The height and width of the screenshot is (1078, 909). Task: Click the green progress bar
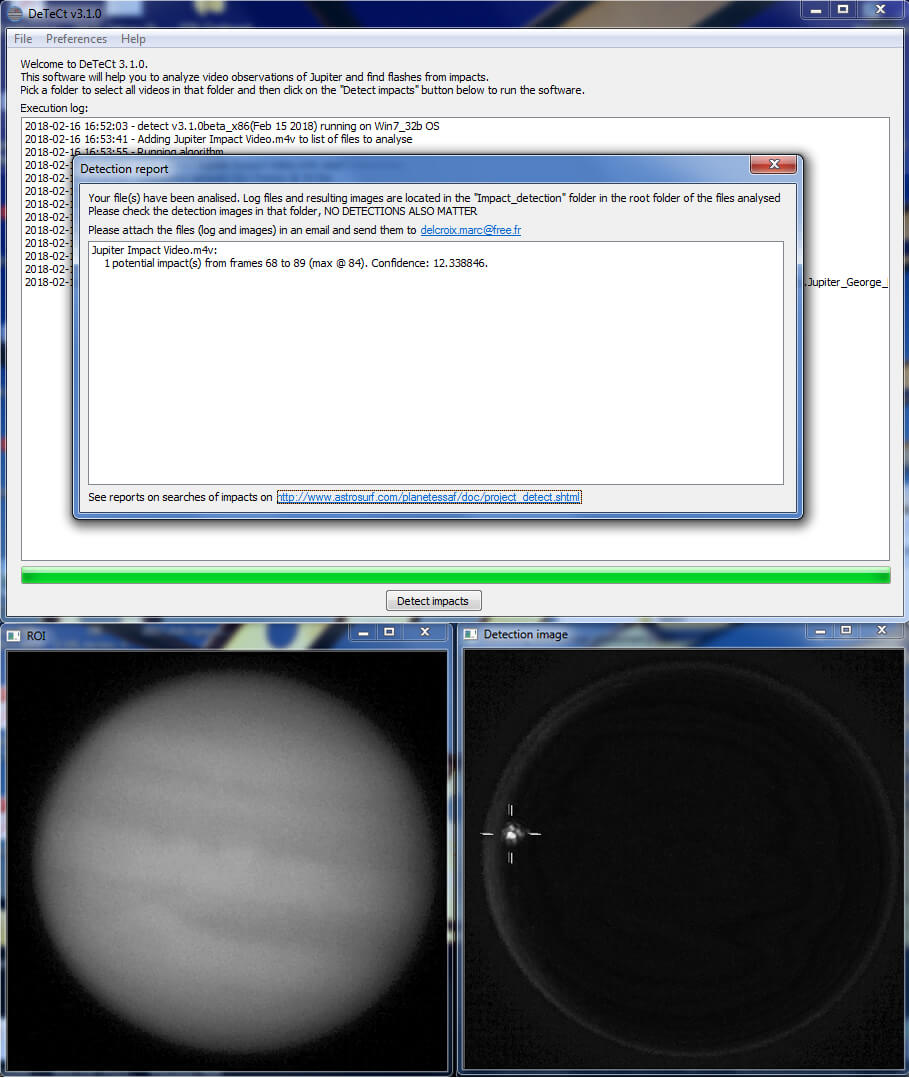(x=455, y=575)
